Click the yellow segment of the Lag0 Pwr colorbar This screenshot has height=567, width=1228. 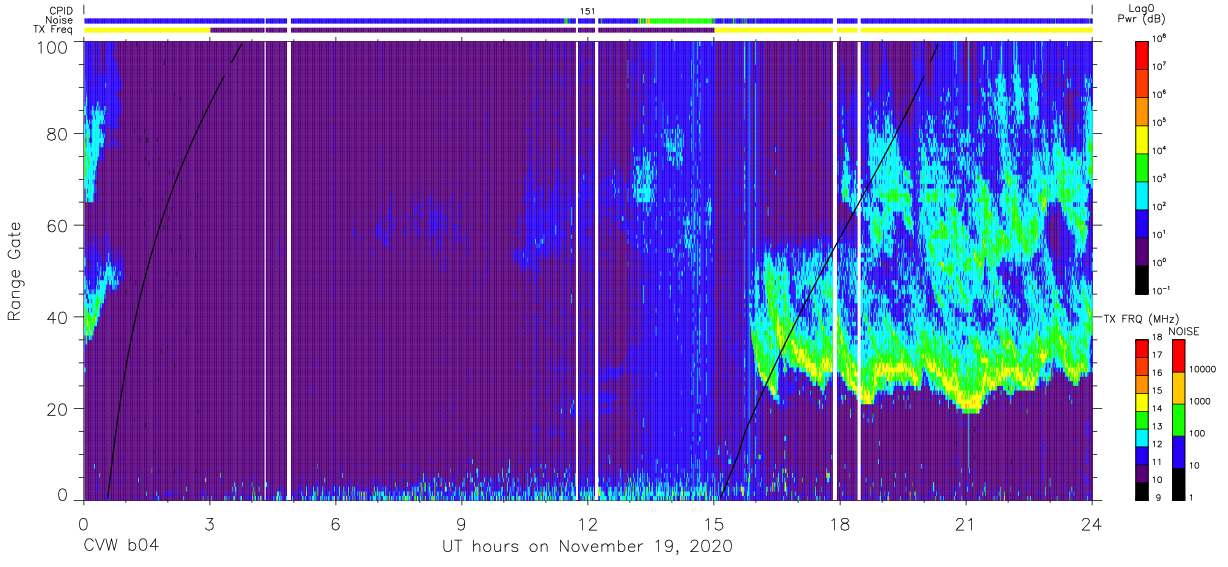(x=1142, y=138)
